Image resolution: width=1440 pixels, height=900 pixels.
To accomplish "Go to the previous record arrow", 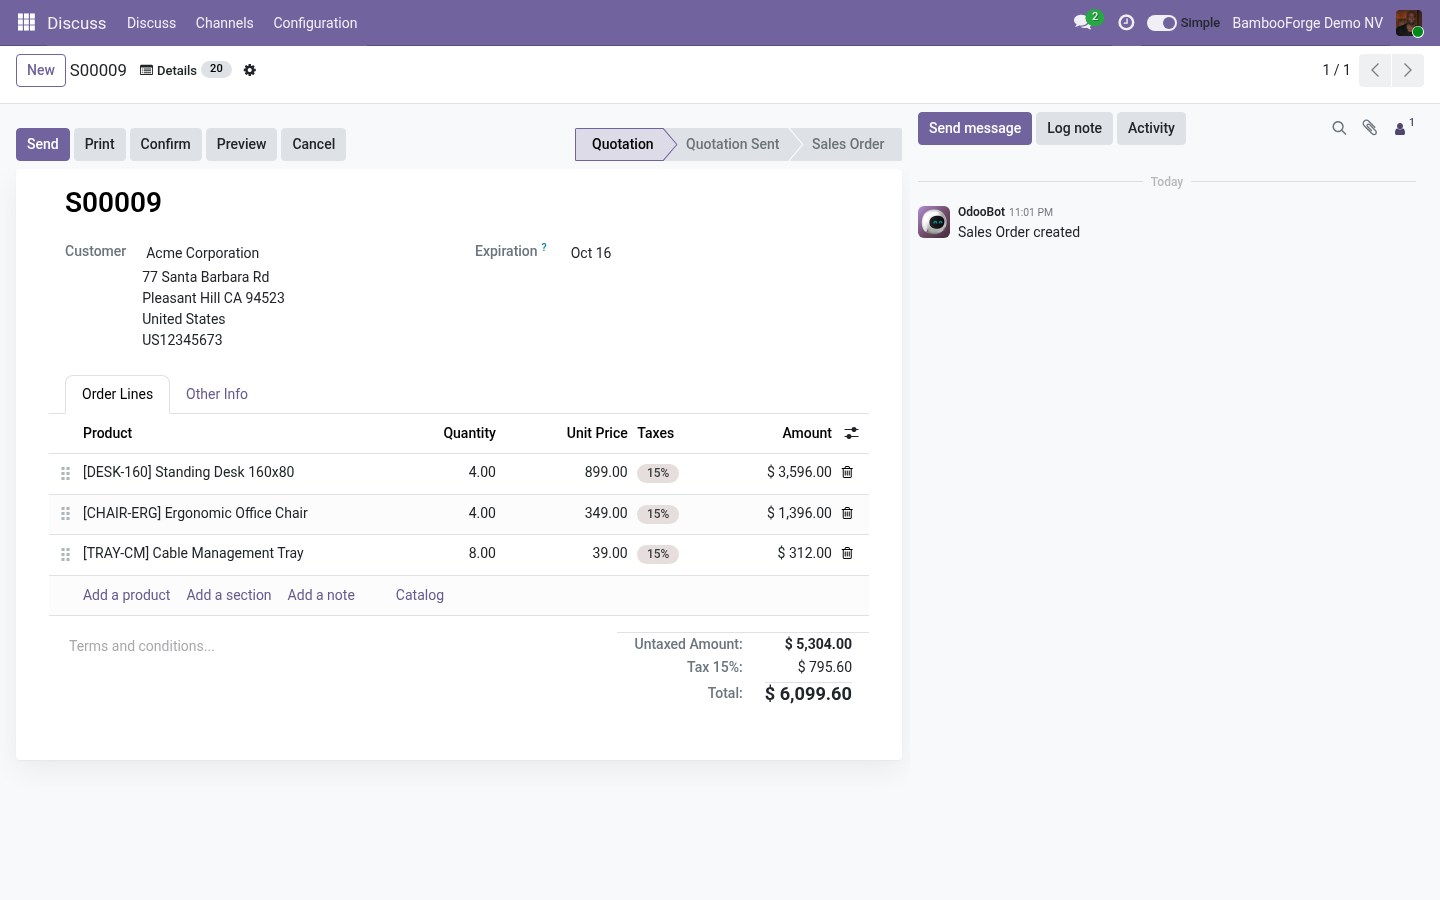I will point(1375,70).
